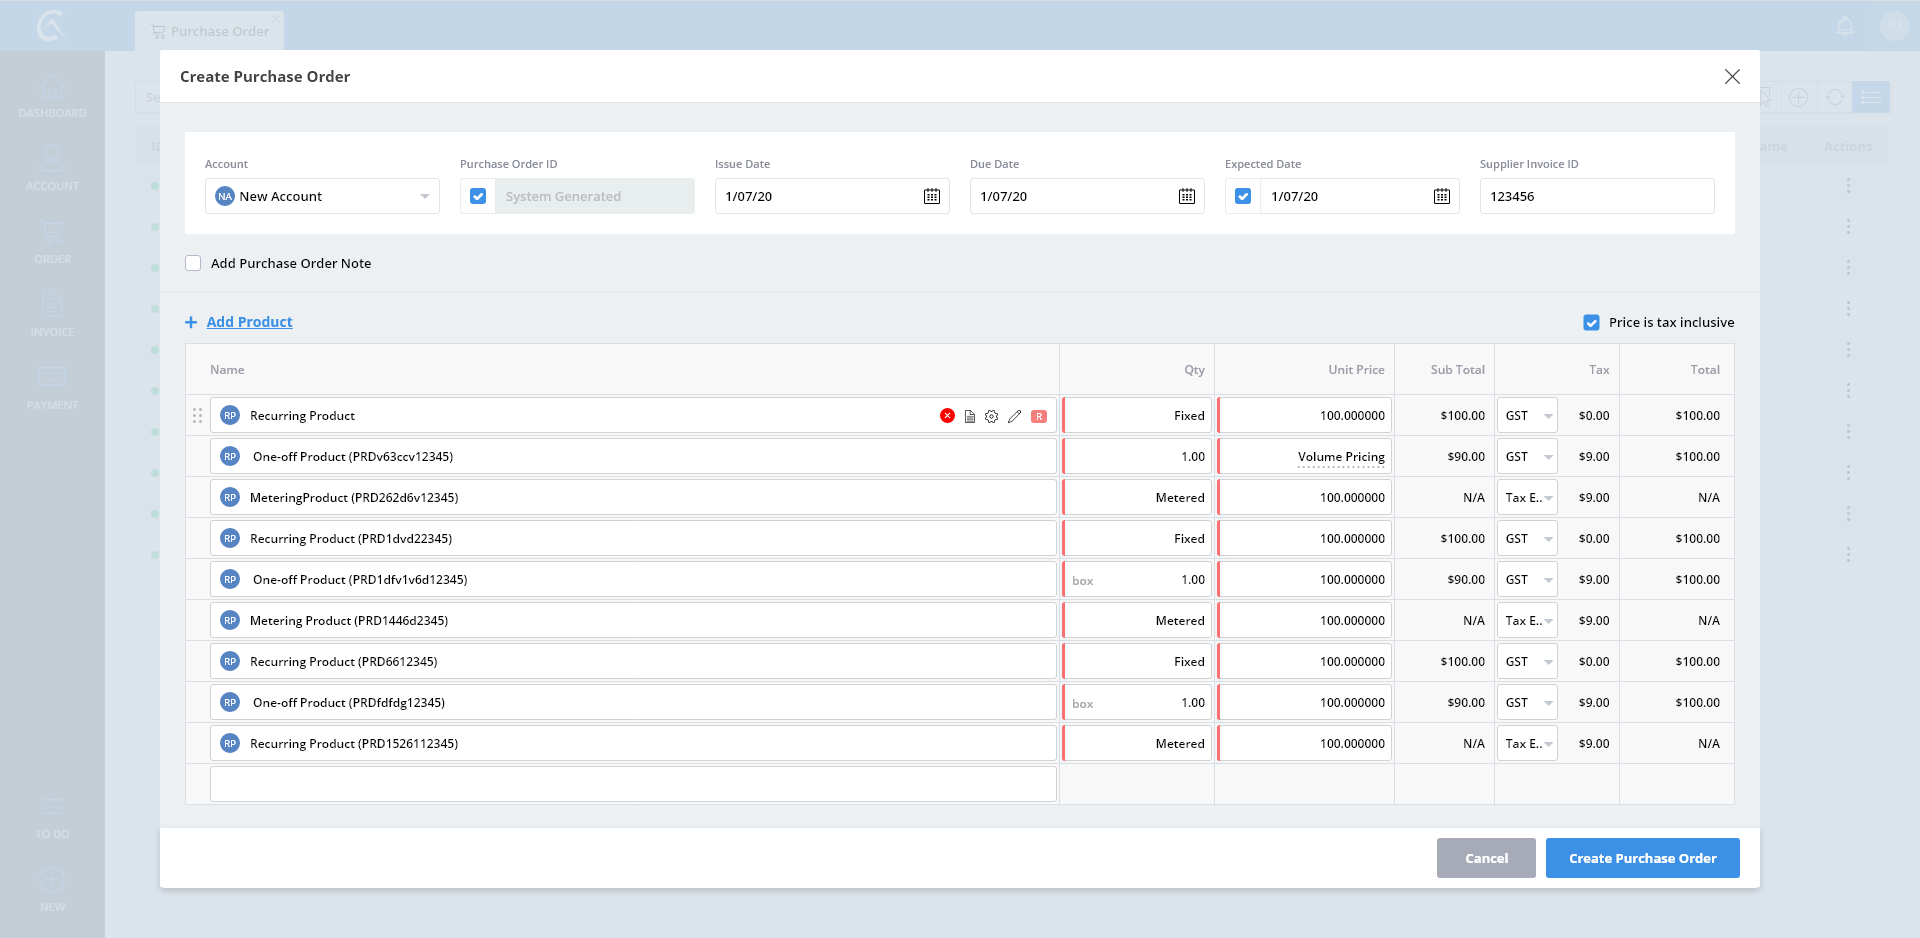Switch to the Purchase Order tab

(210, 31)
